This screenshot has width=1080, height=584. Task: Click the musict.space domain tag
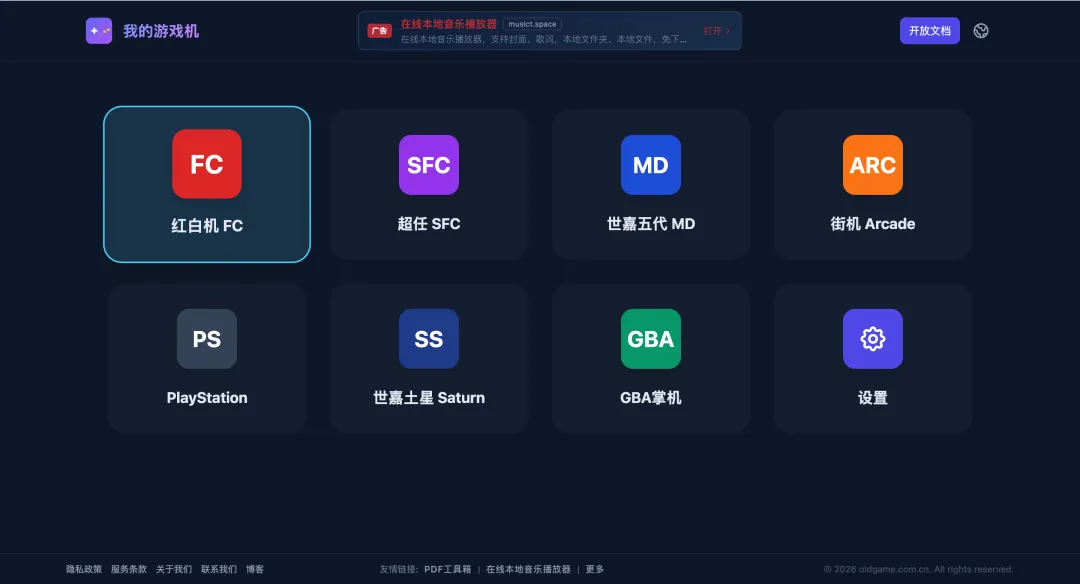532,24
